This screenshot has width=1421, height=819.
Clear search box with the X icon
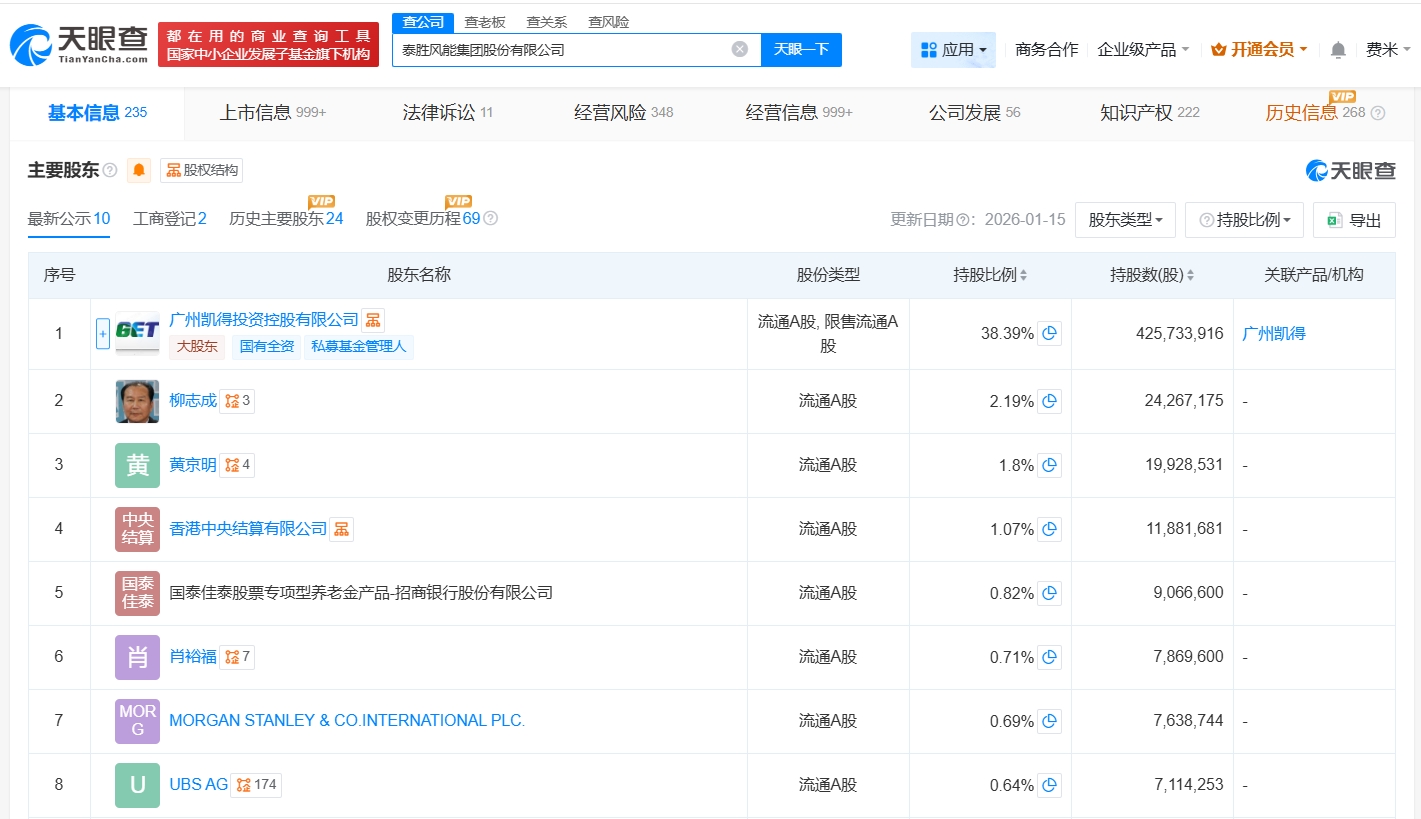coord(739,49)
